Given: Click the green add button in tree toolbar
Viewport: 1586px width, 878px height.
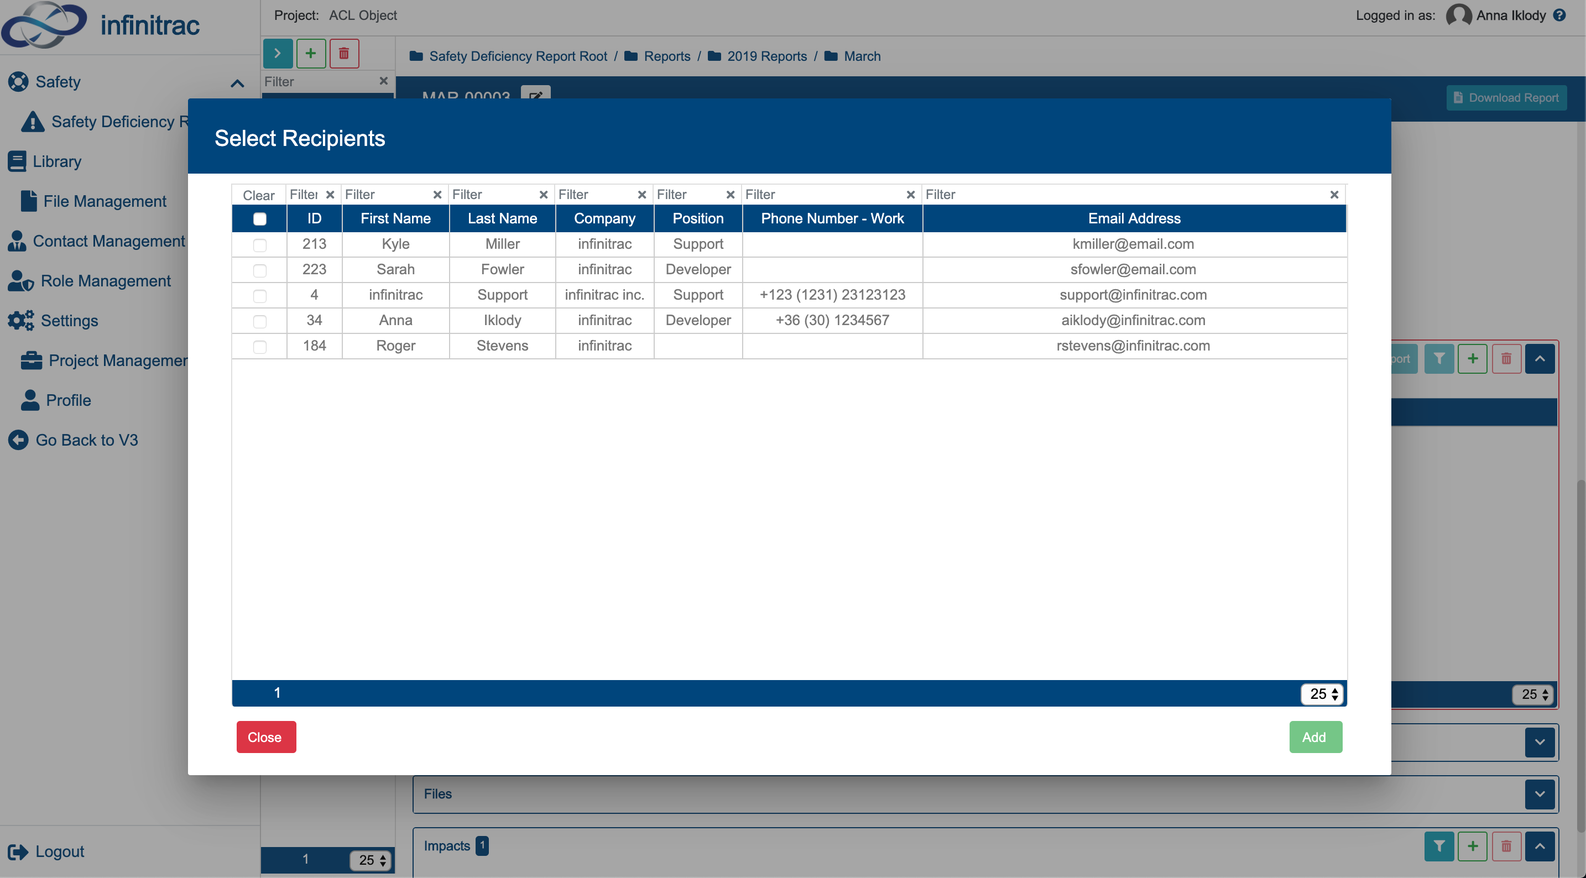Looking at the screenshot, I should [x=311, y=54].
